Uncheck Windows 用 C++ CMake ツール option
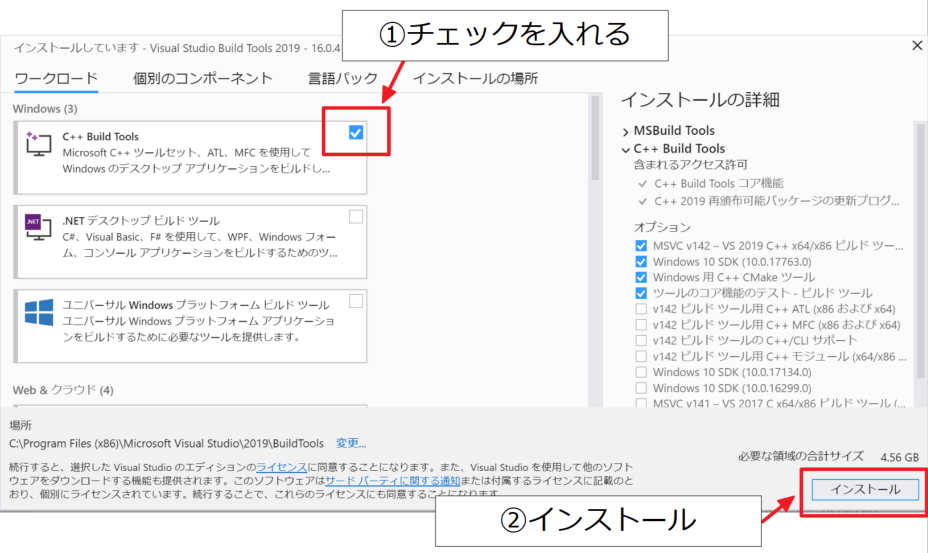This screenshot has width=928, height=553. click(x=641, y=277)
